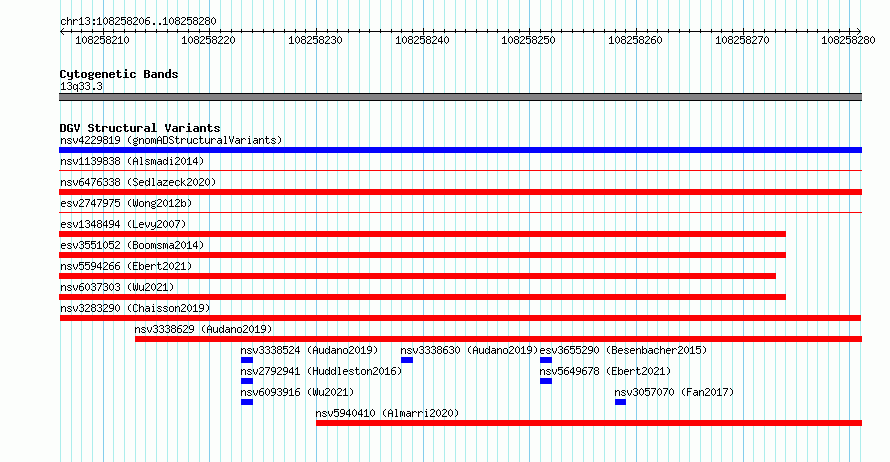
Task: Click ruler position 108258210
Action: tap(102, 40)
